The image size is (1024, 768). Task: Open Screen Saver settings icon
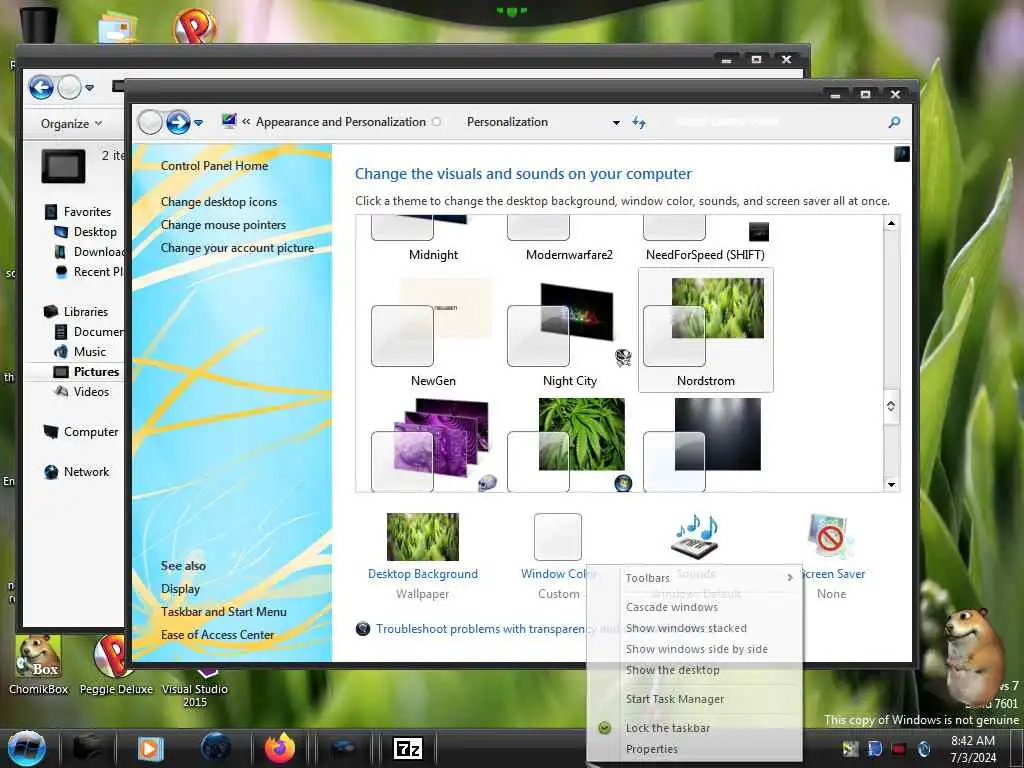point(831,537)
